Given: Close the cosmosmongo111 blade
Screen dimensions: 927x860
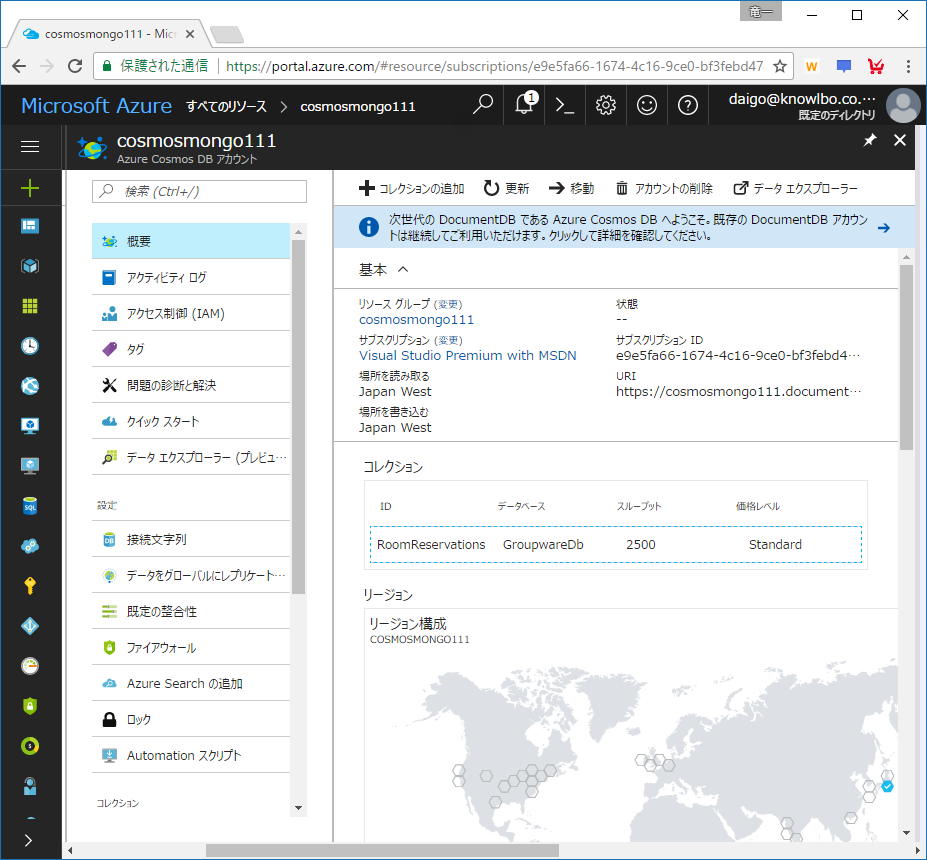Looking at the screenshot, I should click(x=900, y=140).
